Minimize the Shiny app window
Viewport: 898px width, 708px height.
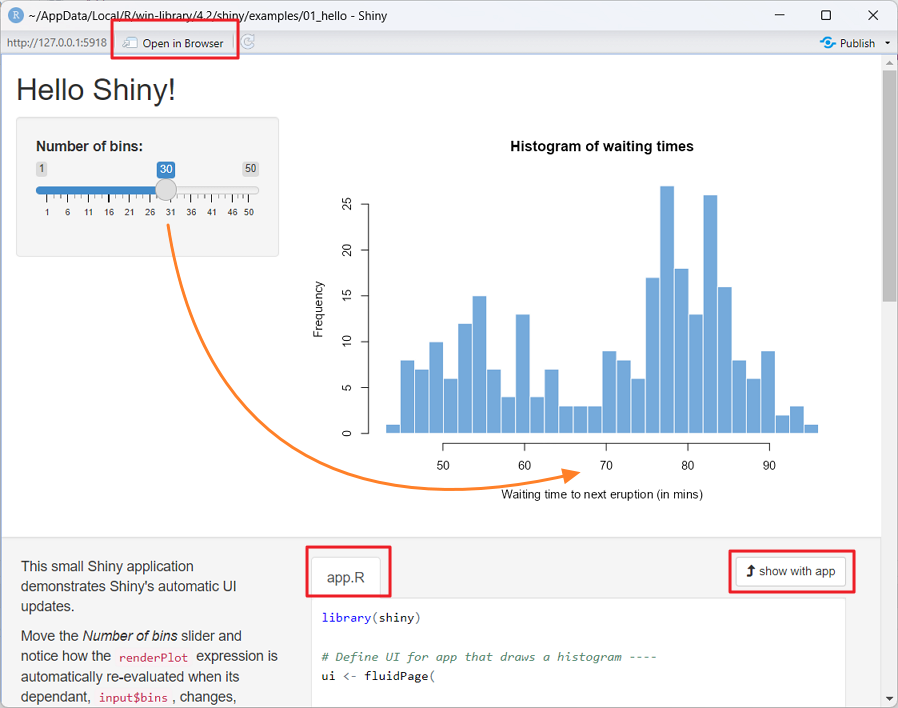(x=780, y=15)
